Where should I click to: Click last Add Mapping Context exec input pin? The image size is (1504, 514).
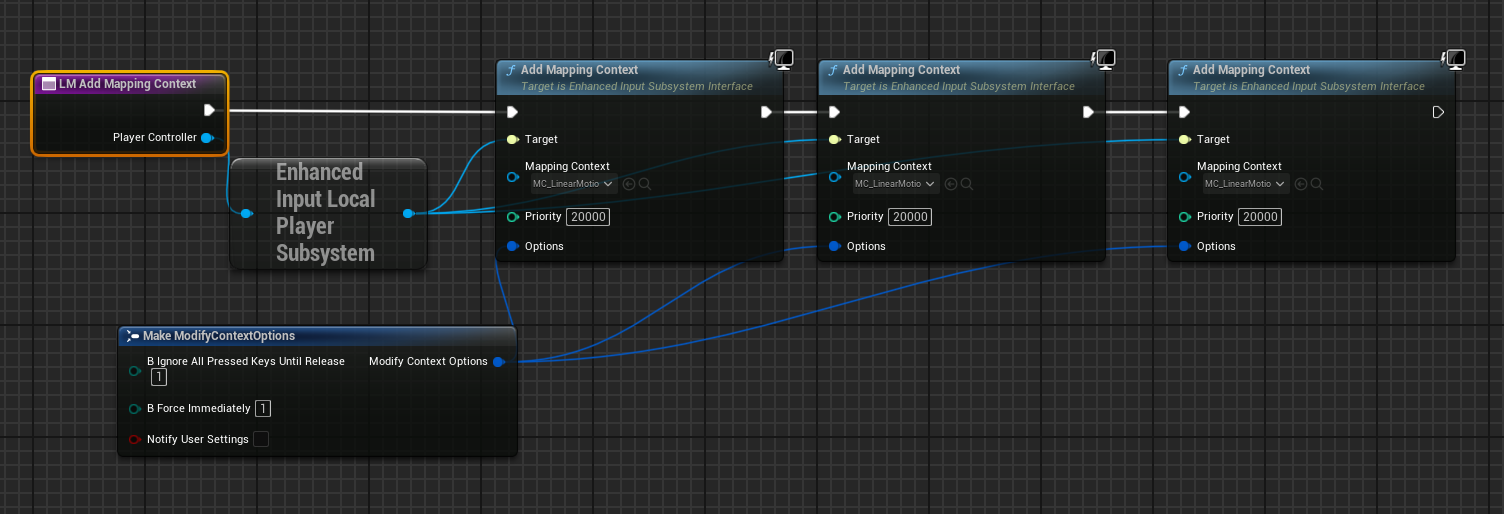point(1184,112)
